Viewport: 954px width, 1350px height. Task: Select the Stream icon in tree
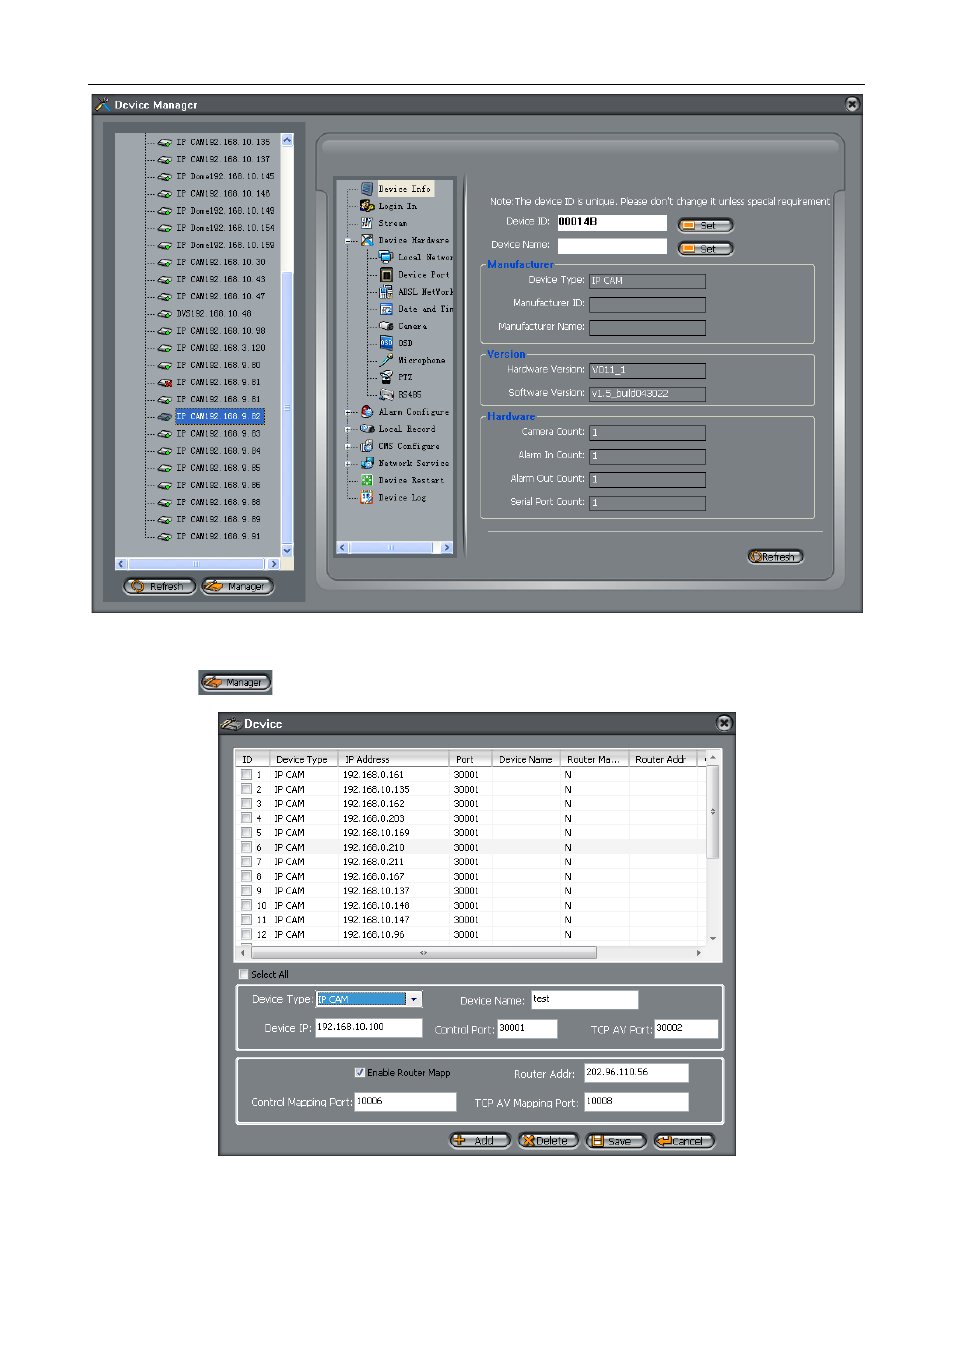pos(367,223)
